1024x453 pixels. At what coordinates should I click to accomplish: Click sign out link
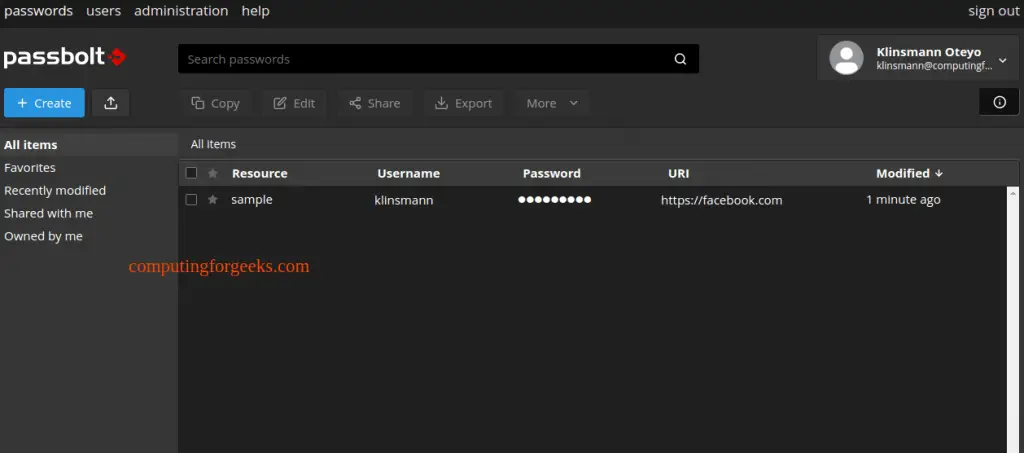993,11
